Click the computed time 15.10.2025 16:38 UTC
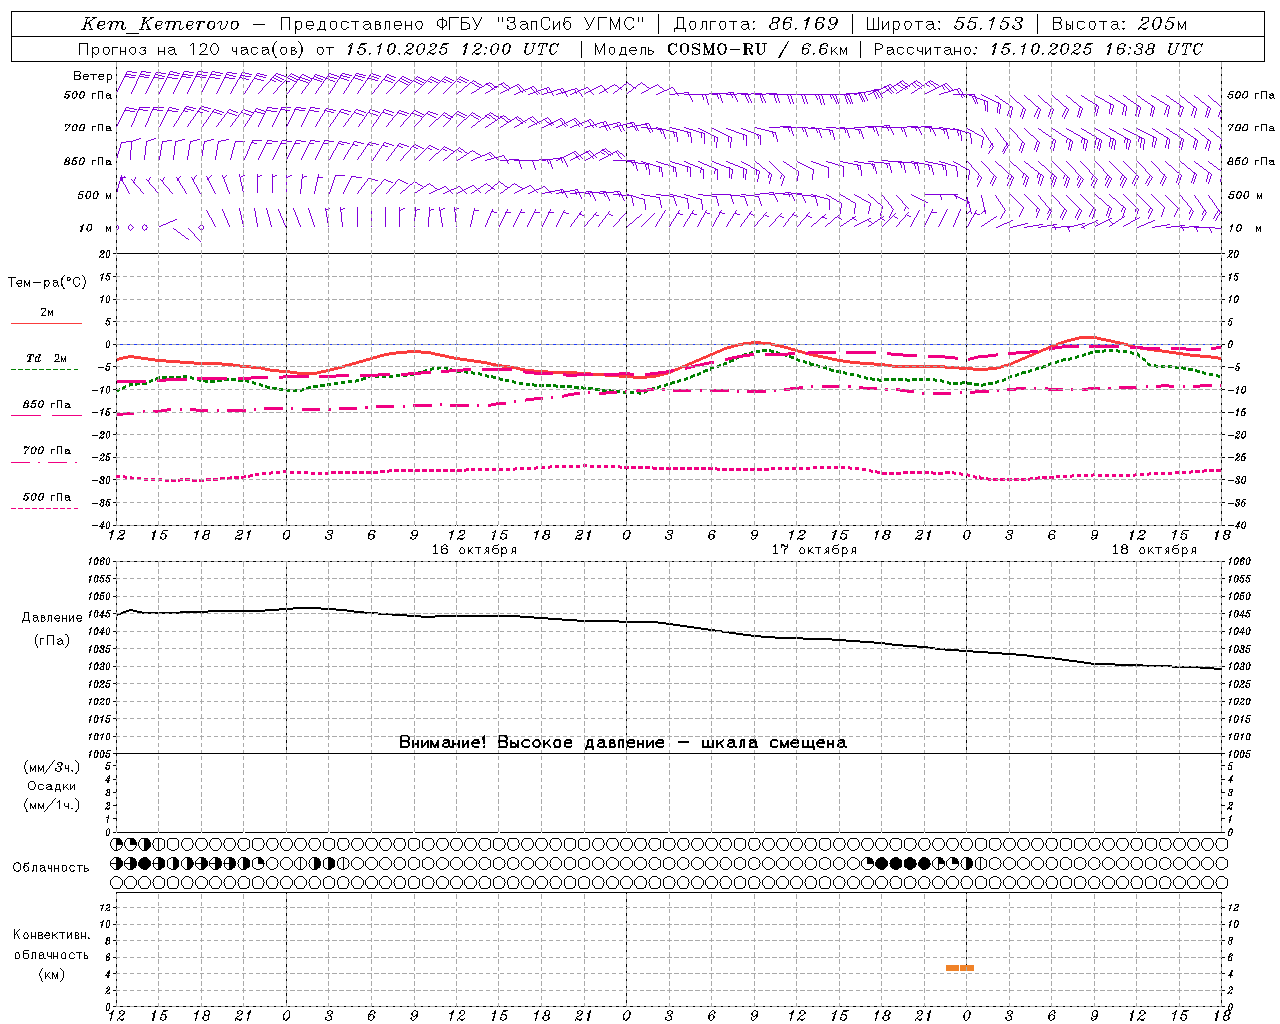This screenshot has height=1024, width=1280. pyautogui.click(x=1096, y=49)
